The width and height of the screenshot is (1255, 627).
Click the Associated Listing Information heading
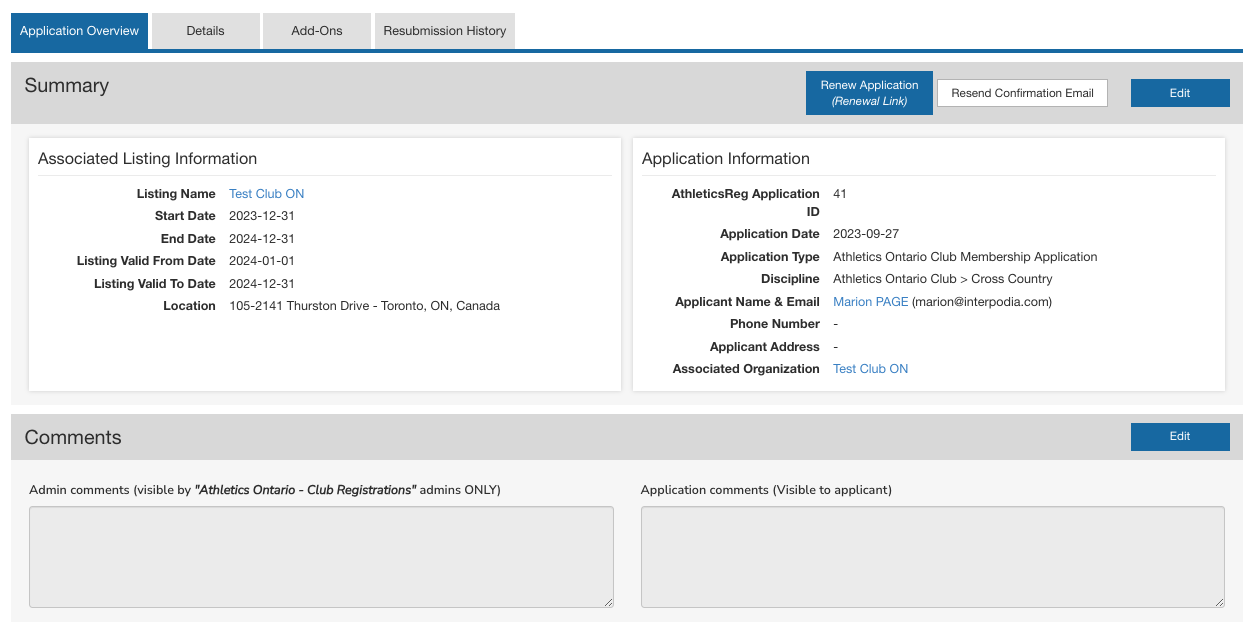pos(147,159)
